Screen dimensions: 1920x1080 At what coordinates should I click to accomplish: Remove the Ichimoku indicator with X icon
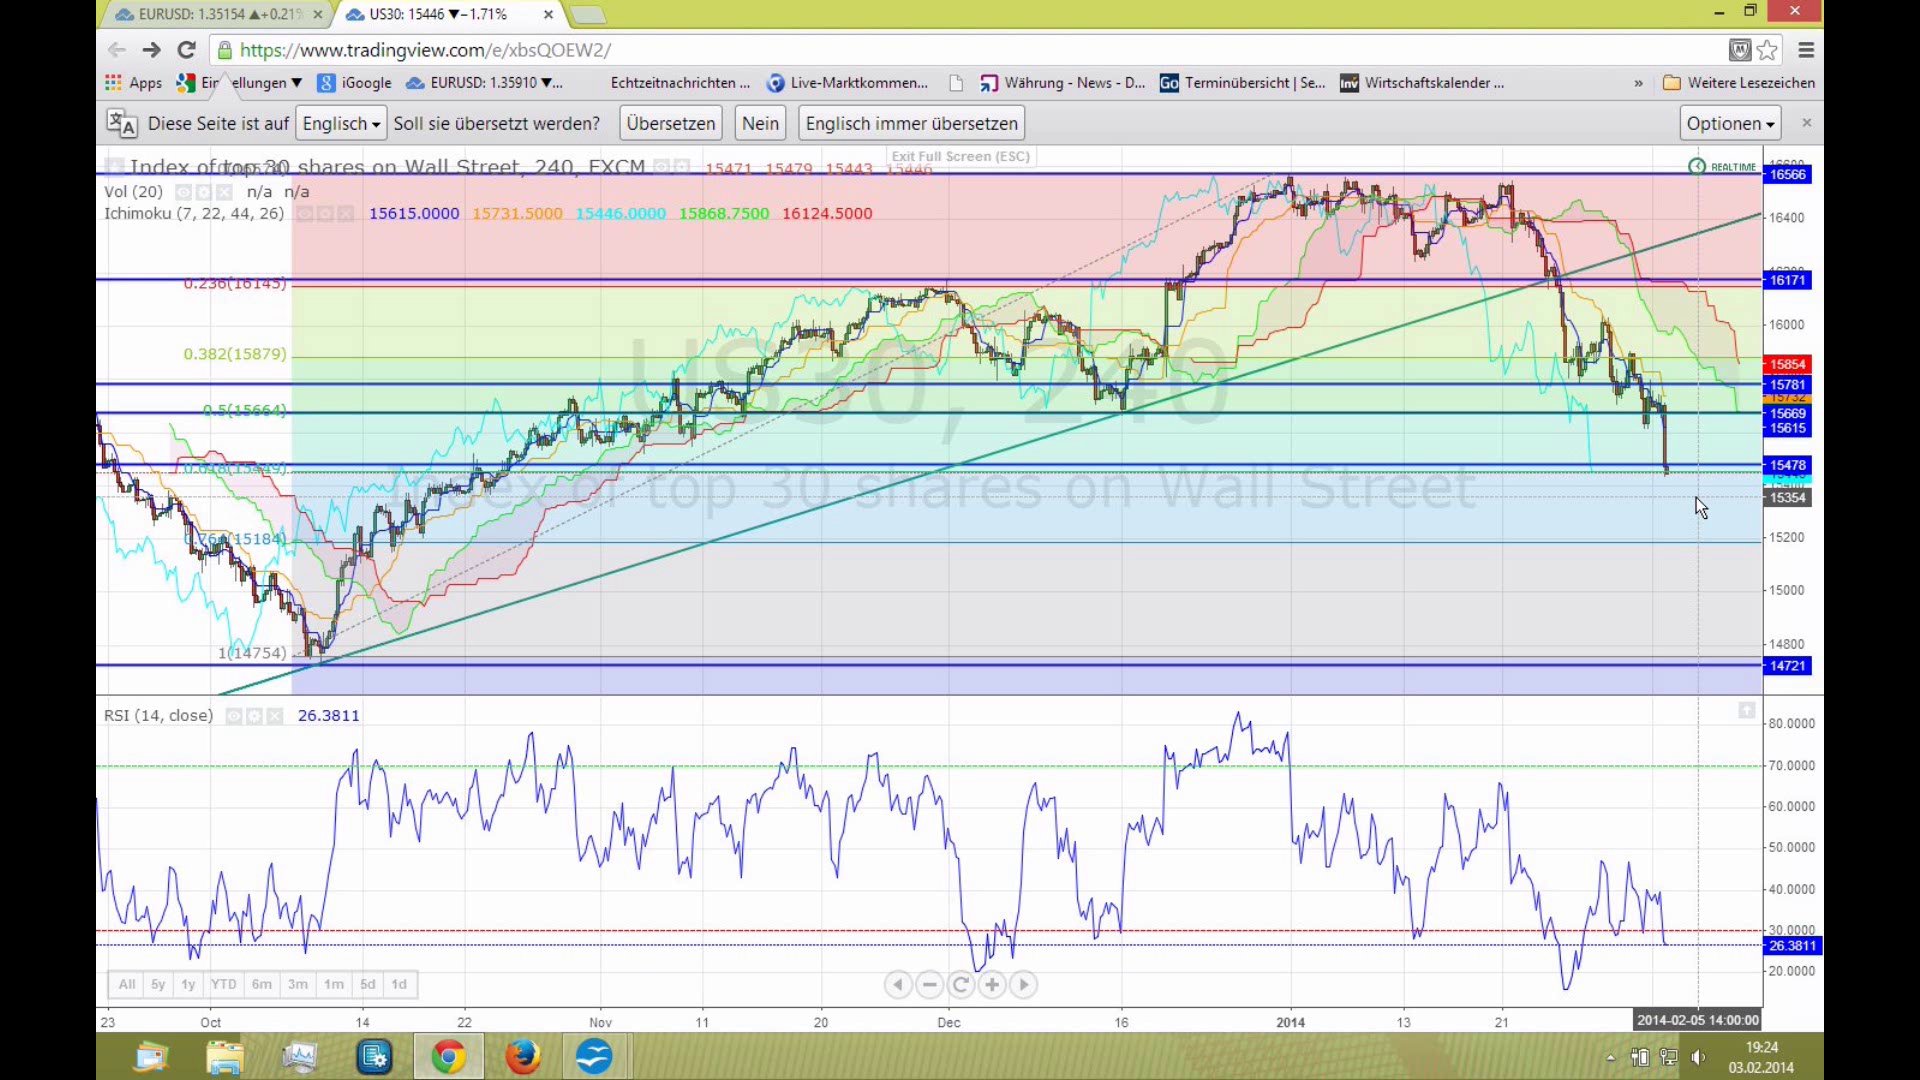(346, 214)
